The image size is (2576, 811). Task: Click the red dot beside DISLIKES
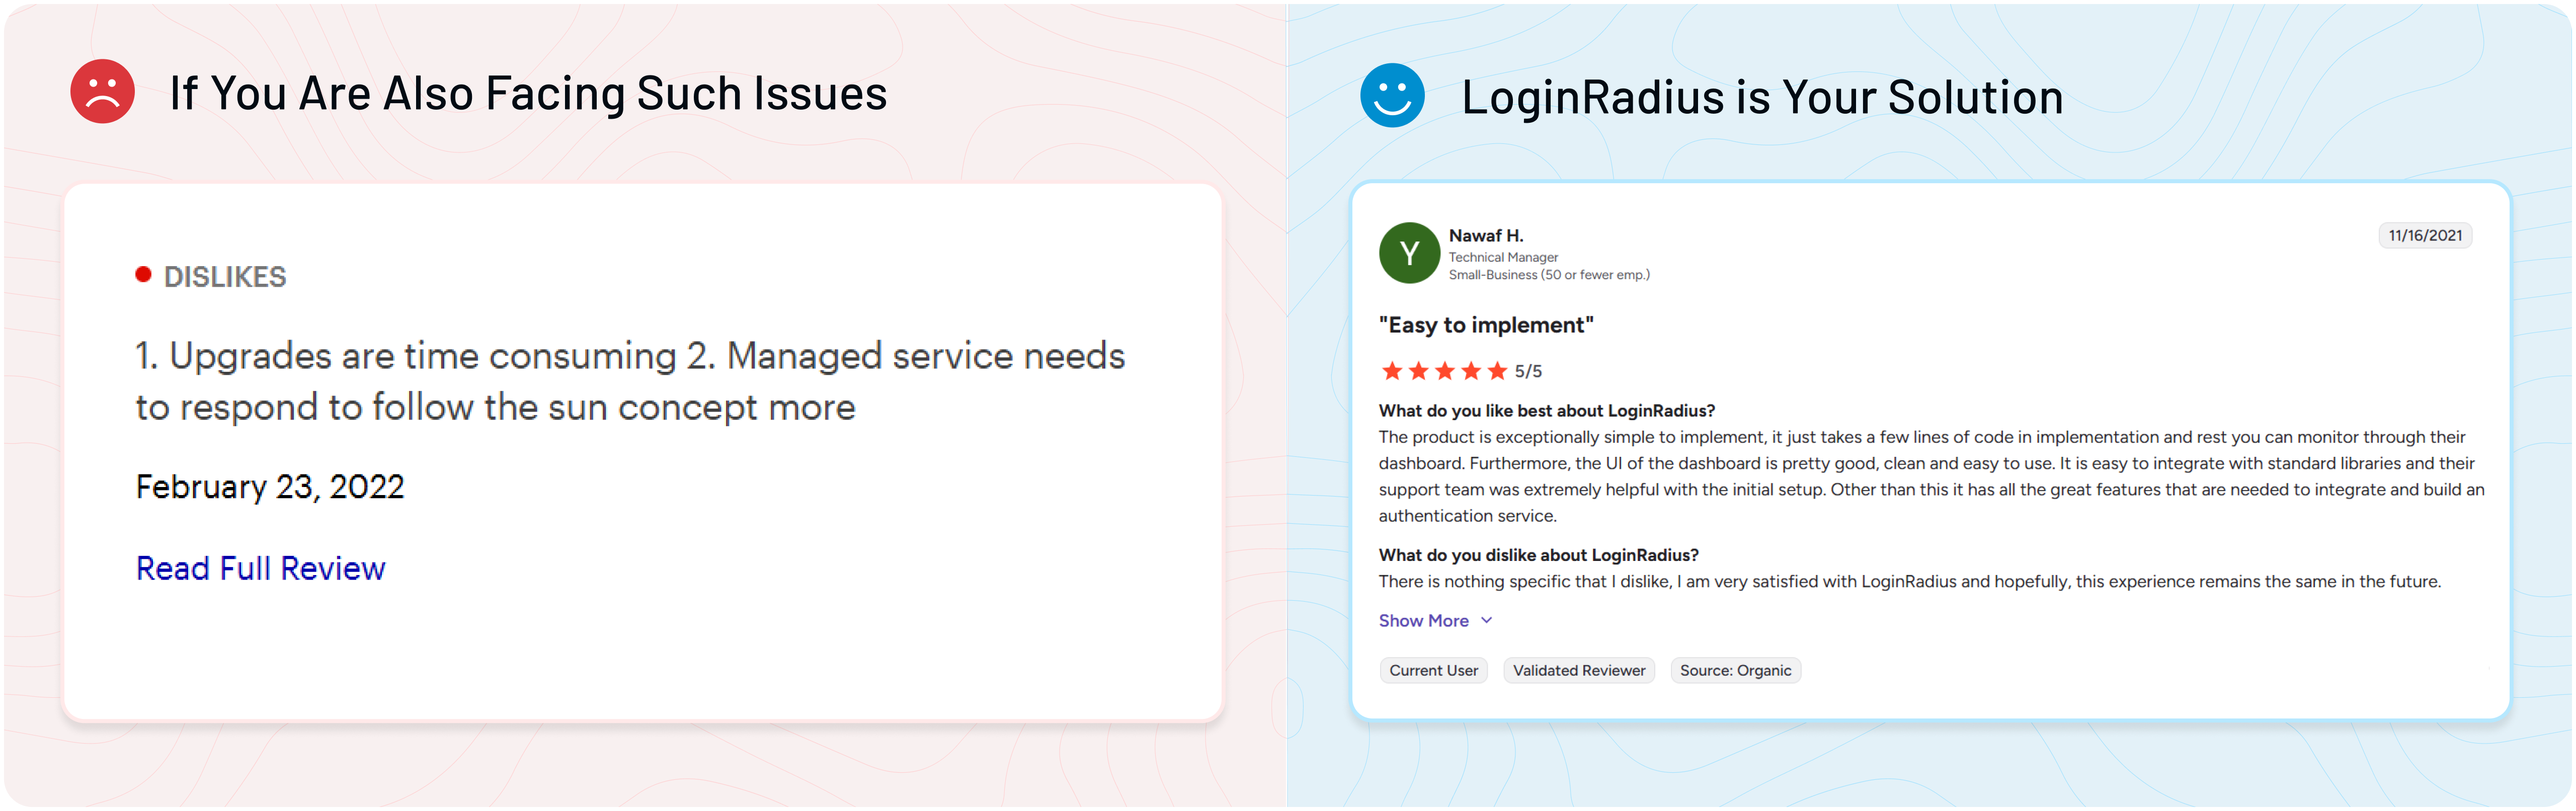point(143,274)
